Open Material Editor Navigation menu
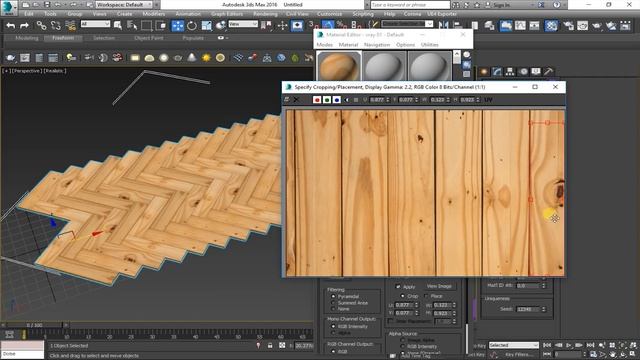Viewport: 640px width, 360px height. tap(377, 44)
